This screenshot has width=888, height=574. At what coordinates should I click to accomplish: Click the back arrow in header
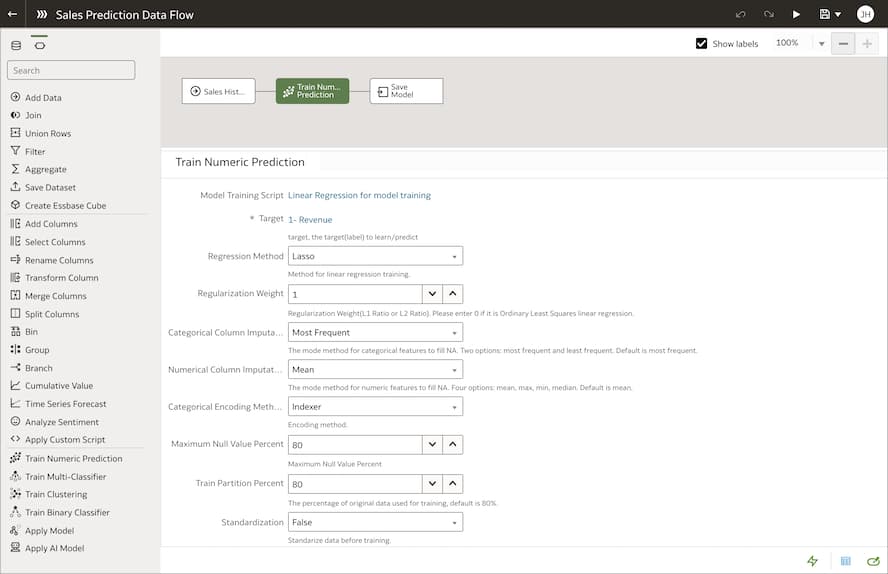(12, 15)
